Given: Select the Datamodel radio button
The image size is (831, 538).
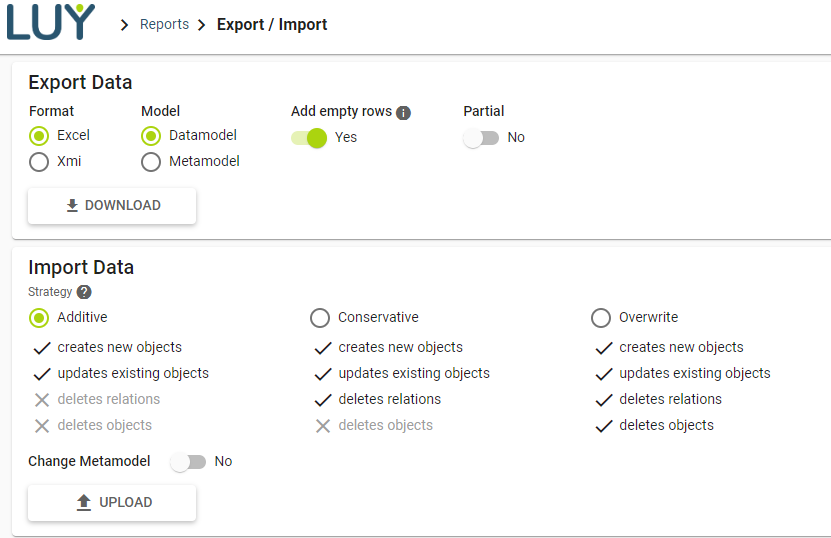Looking at the screenshot, I should pyautogui.click(x=151, y=136).
